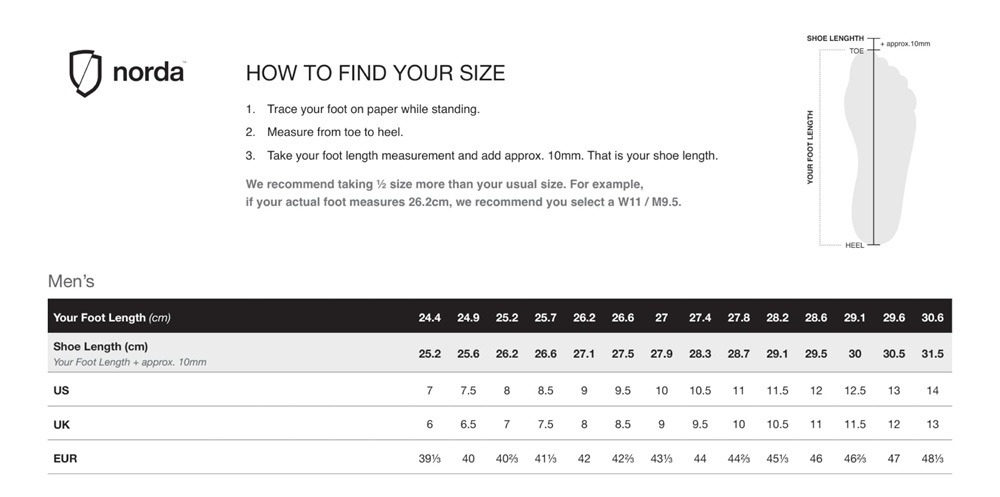
Task: Click the "Trace your foot on paper" instruction
Action: tap(373, 108)
